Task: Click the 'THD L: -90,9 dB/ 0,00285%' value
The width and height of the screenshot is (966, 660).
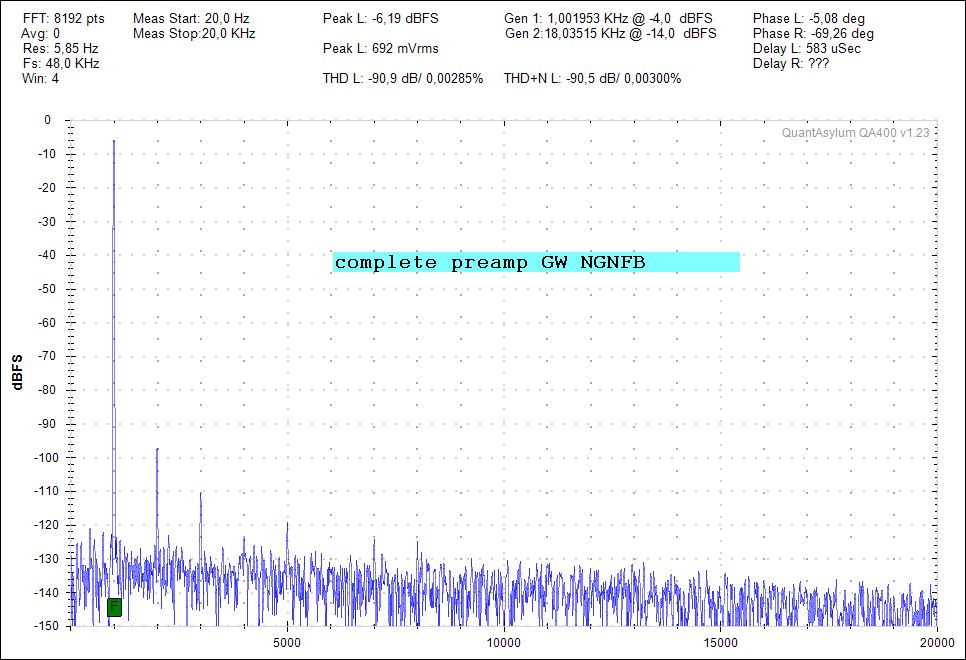Action: point(403,78)
